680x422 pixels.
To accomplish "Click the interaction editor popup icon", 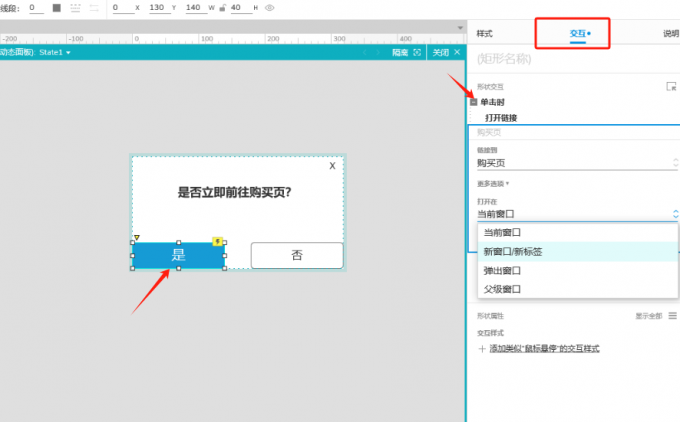I will click(672, 88).
